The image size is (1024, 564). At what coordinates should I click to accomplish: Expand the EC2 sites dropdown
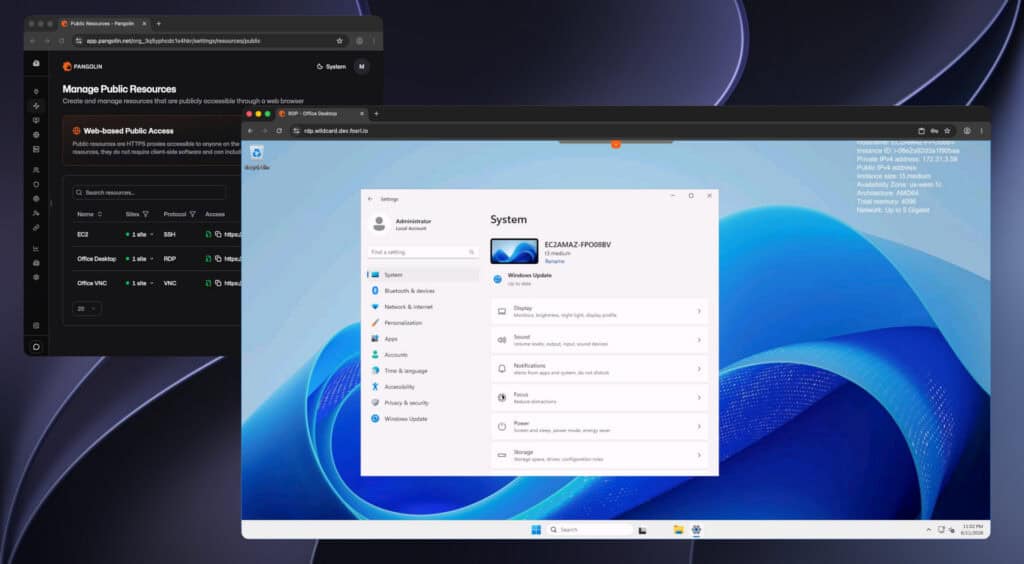coord(140,234)
